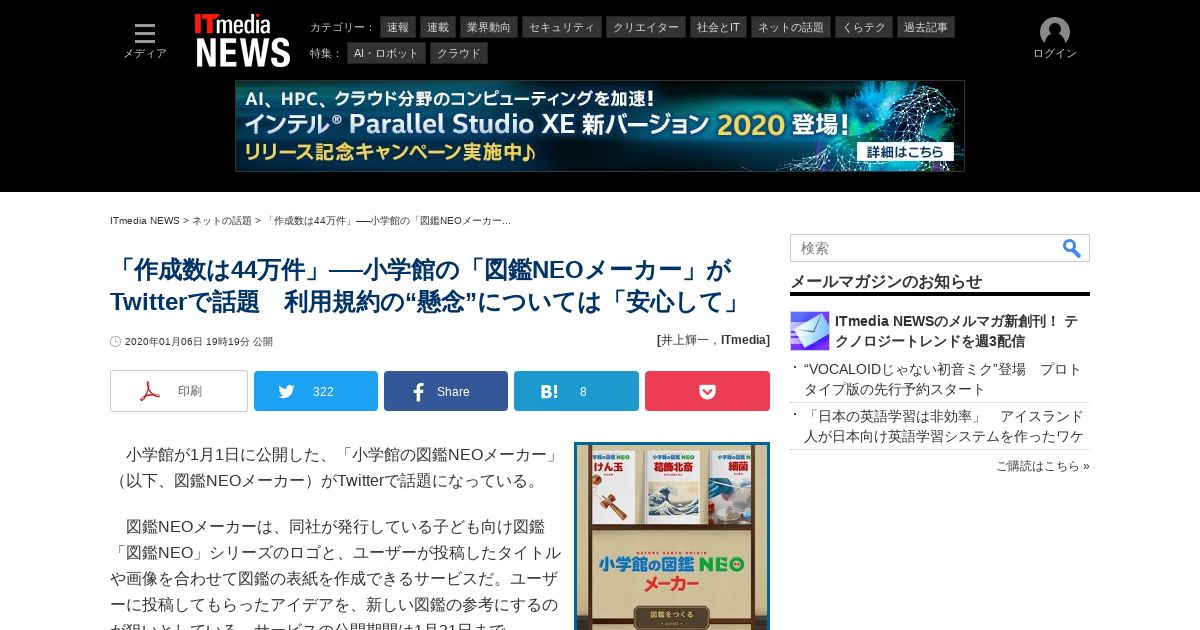1200x630 pixels.
Task: Click the Twitter share count 322
Action: (x=323, y=391)
